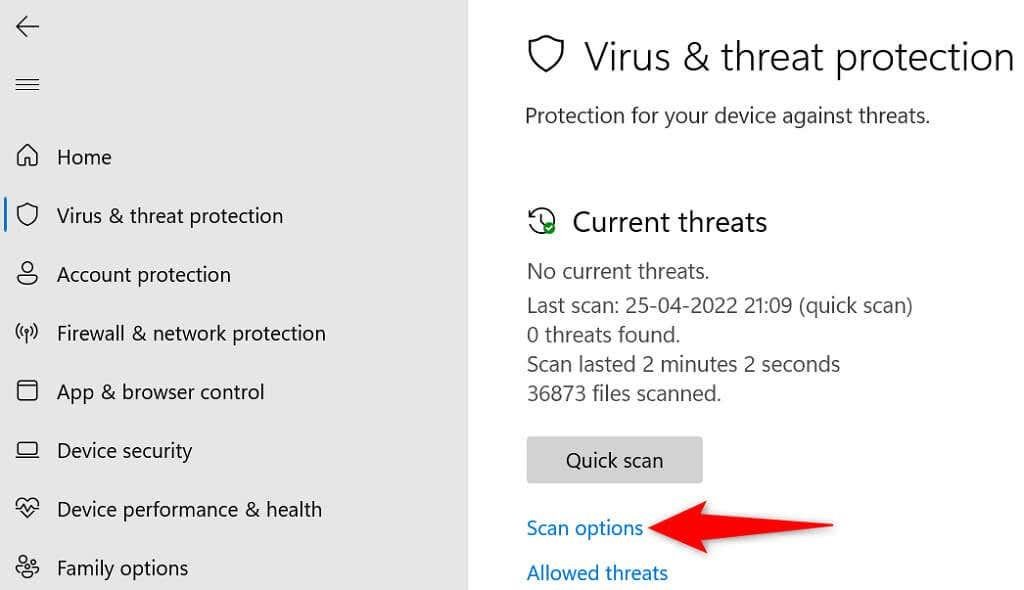Viewport: 1024px width, 590px height.
Task: Click the Account protection person icon
Action: click(x=26, y=274)
